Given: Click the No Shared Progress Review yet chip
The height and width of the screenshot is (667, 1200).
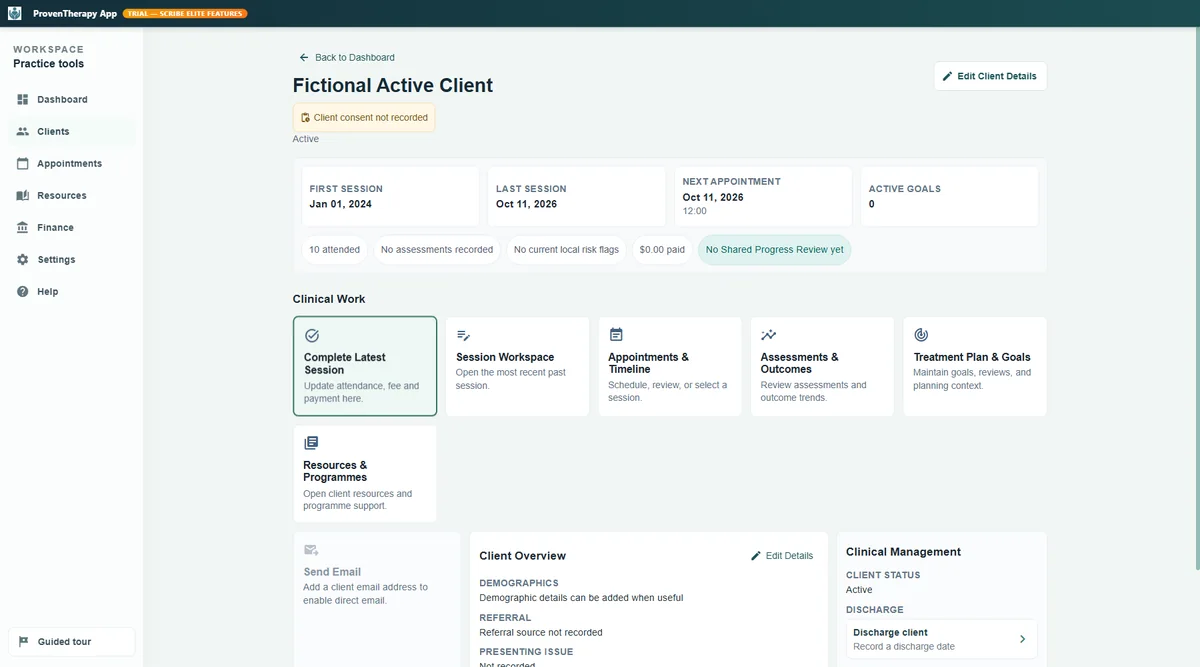Looking at the screenshot, I should [774, 250].
